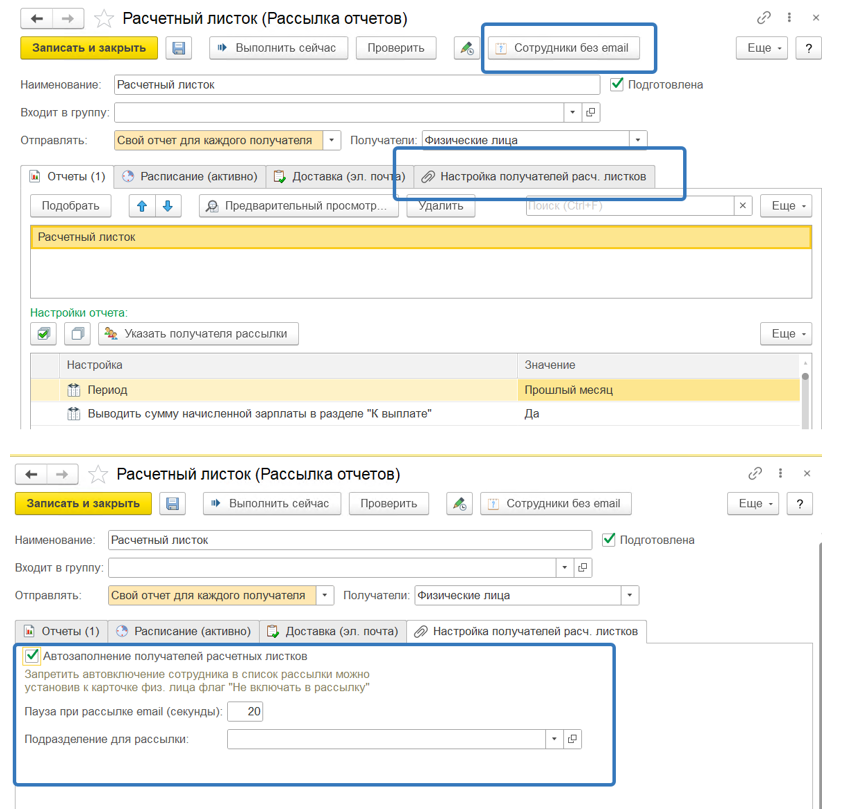Click 'Сотрудники без email' in the top form
863x809 pixels.
point(564,48)
